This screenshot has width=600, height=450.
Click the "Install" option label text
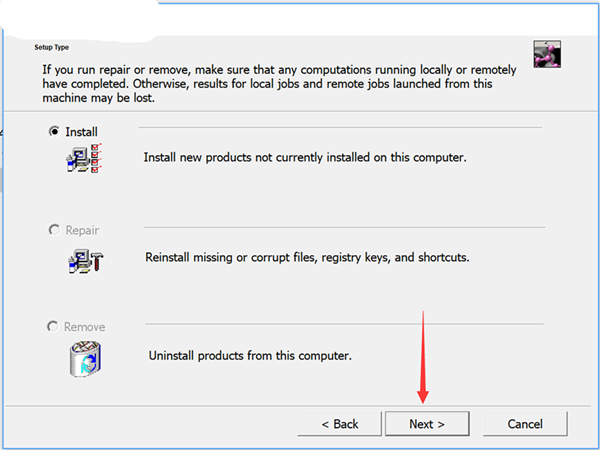tap(82, 131)
